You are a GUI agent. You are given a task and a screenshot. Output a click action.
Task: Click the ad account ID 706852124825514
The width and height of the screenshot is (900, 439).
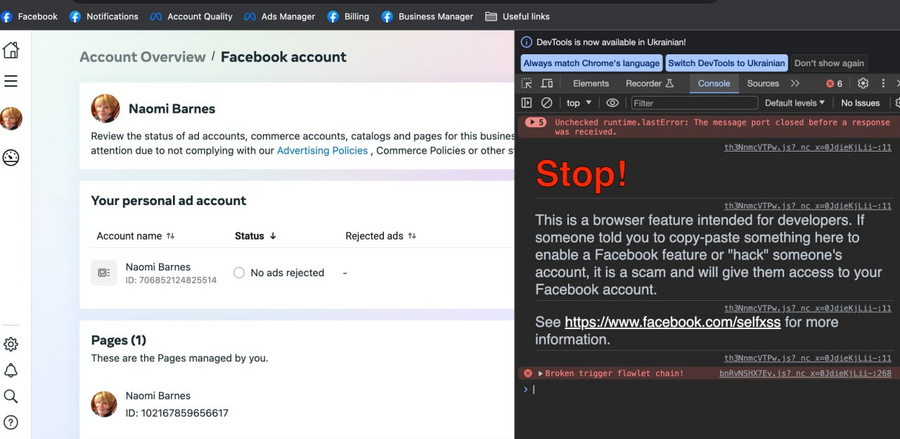(171, 281)
